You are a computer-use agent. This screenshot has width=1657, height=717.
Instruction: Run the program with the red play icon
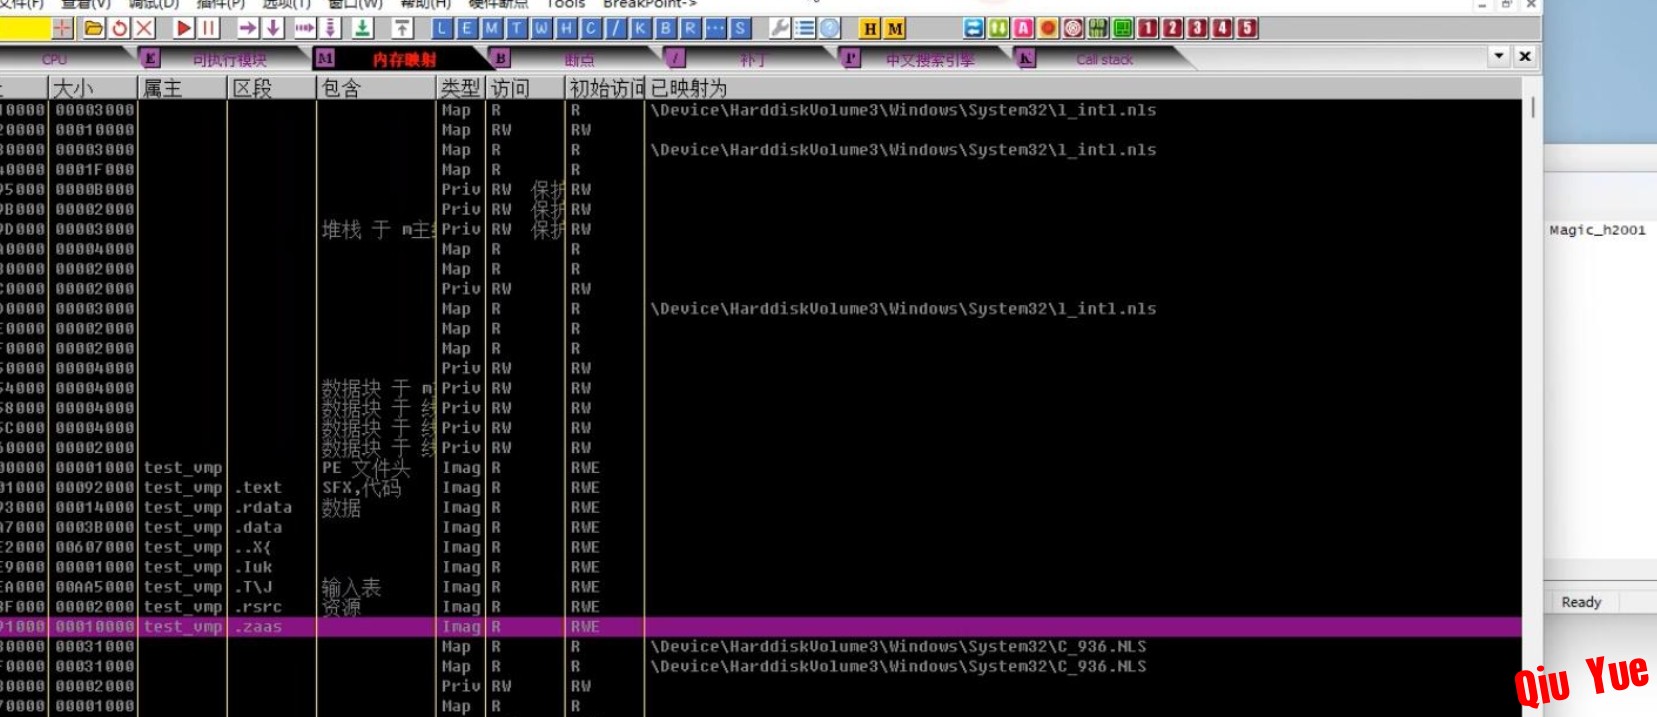pyautogui.click(x=184, y=28)
